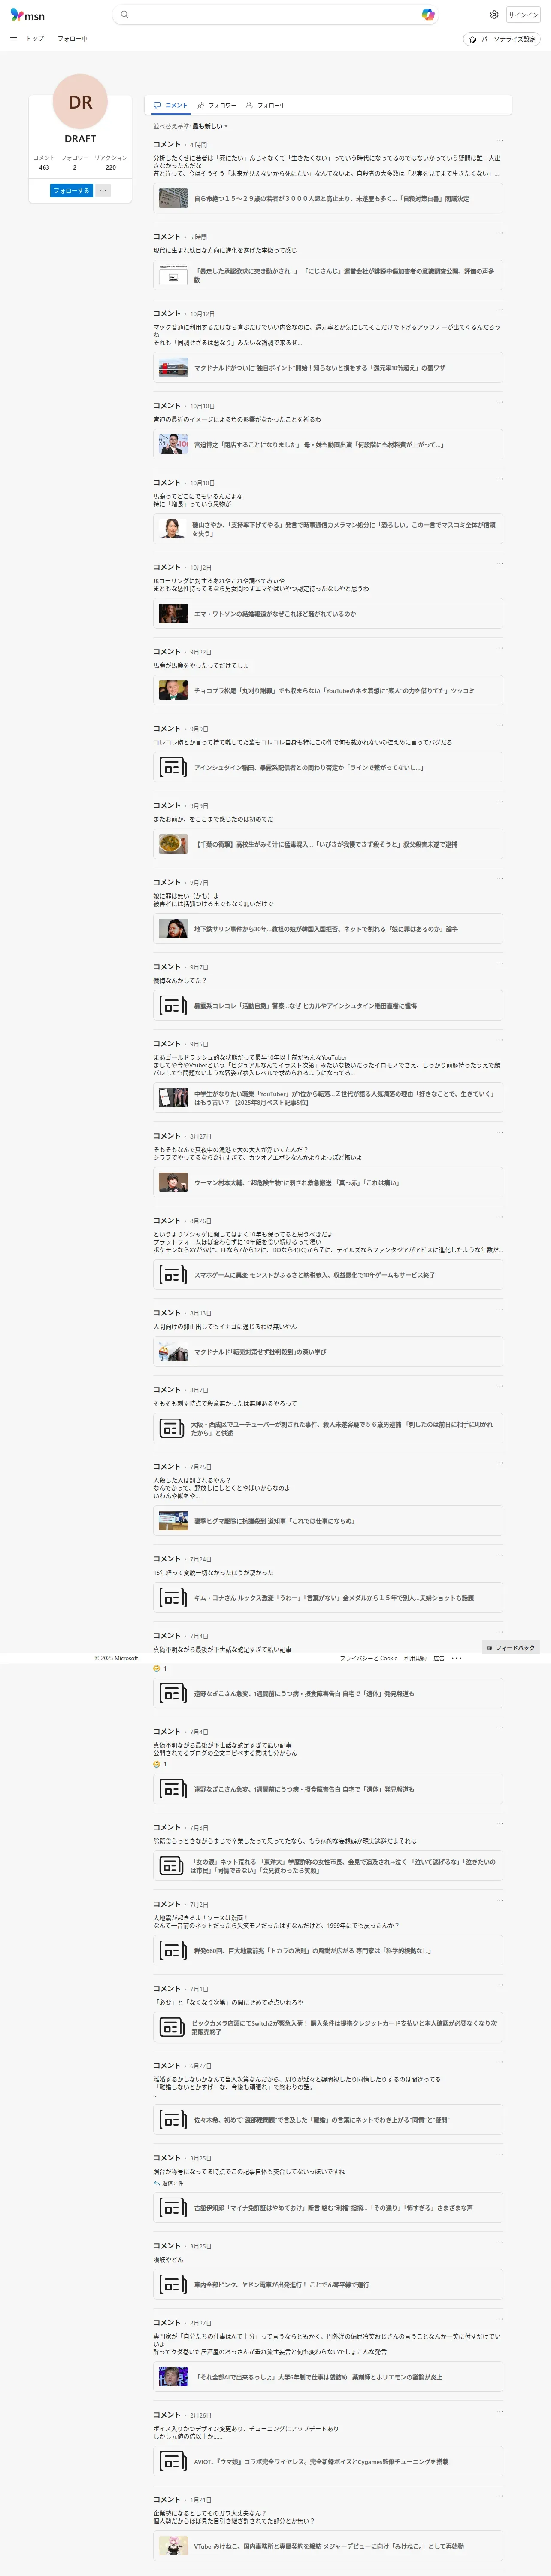Open パーソナライズ設定 button
Viewport: 551px width, 2576px height.
(x=502, y=39)
